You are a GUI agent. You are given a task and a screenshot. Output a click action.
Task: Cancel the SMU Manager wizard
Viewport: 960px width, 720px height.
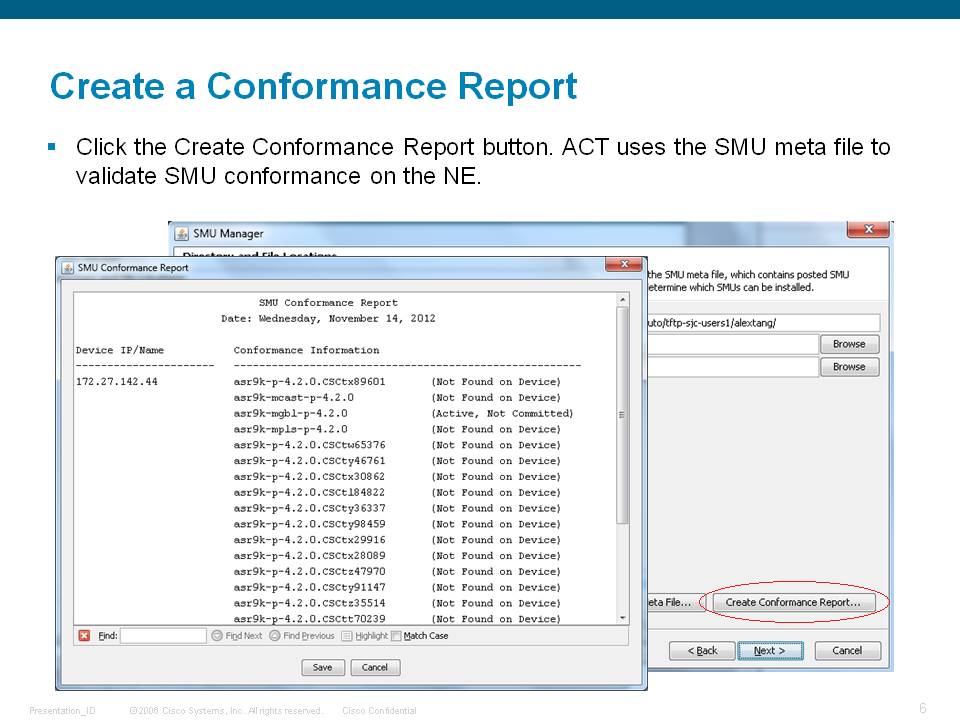pyautogui.click(x=847, y=651)
